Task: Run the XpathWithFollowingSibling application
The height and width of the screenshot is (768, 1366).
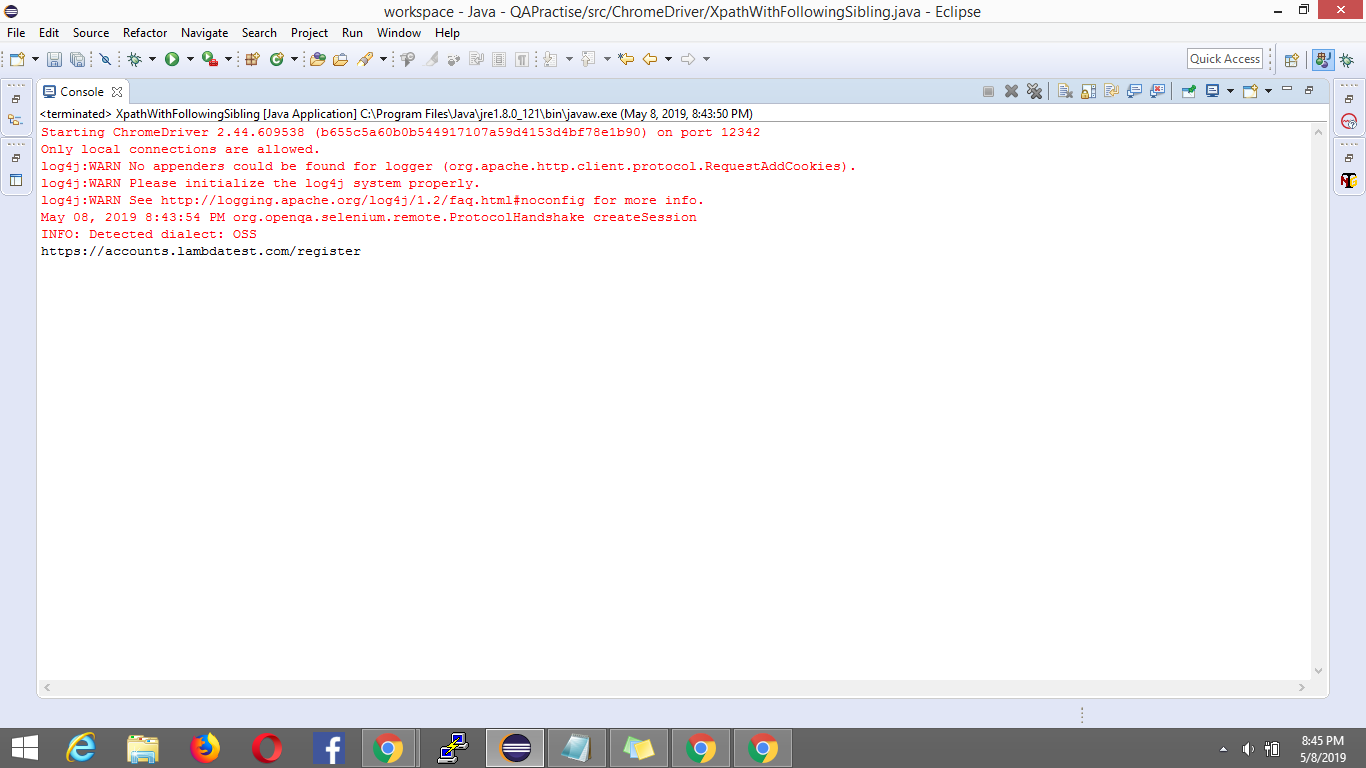Action: (172, 58)
